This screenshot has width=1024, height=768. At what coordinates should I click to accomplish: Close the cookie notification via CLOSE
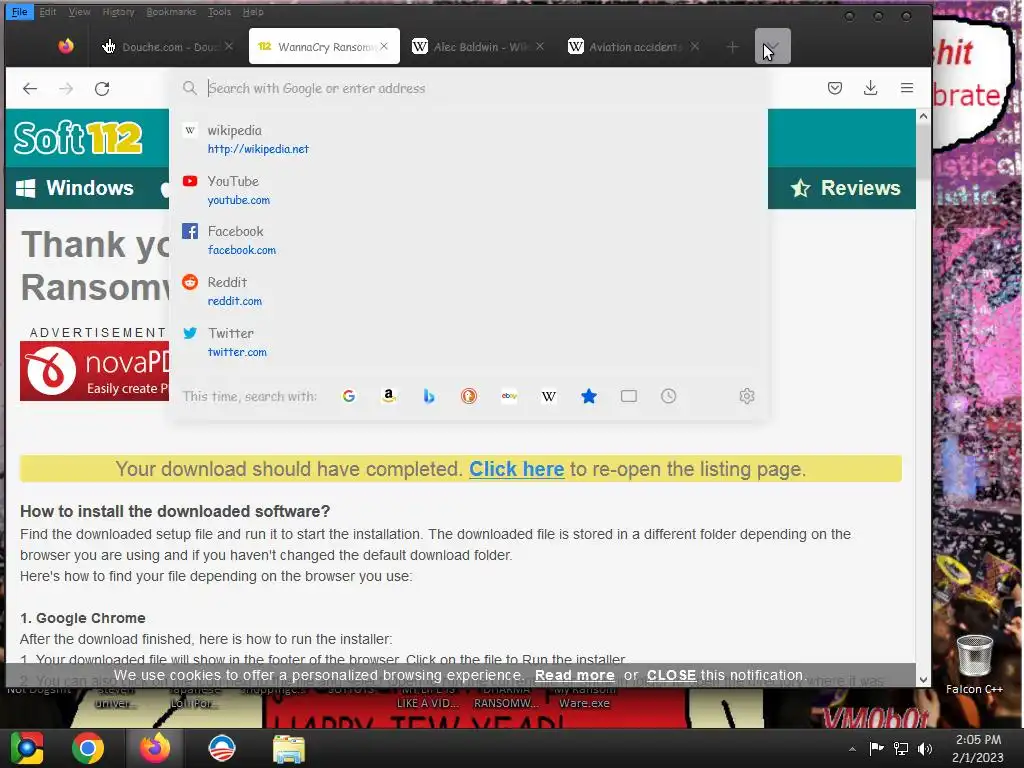(671, 675)
